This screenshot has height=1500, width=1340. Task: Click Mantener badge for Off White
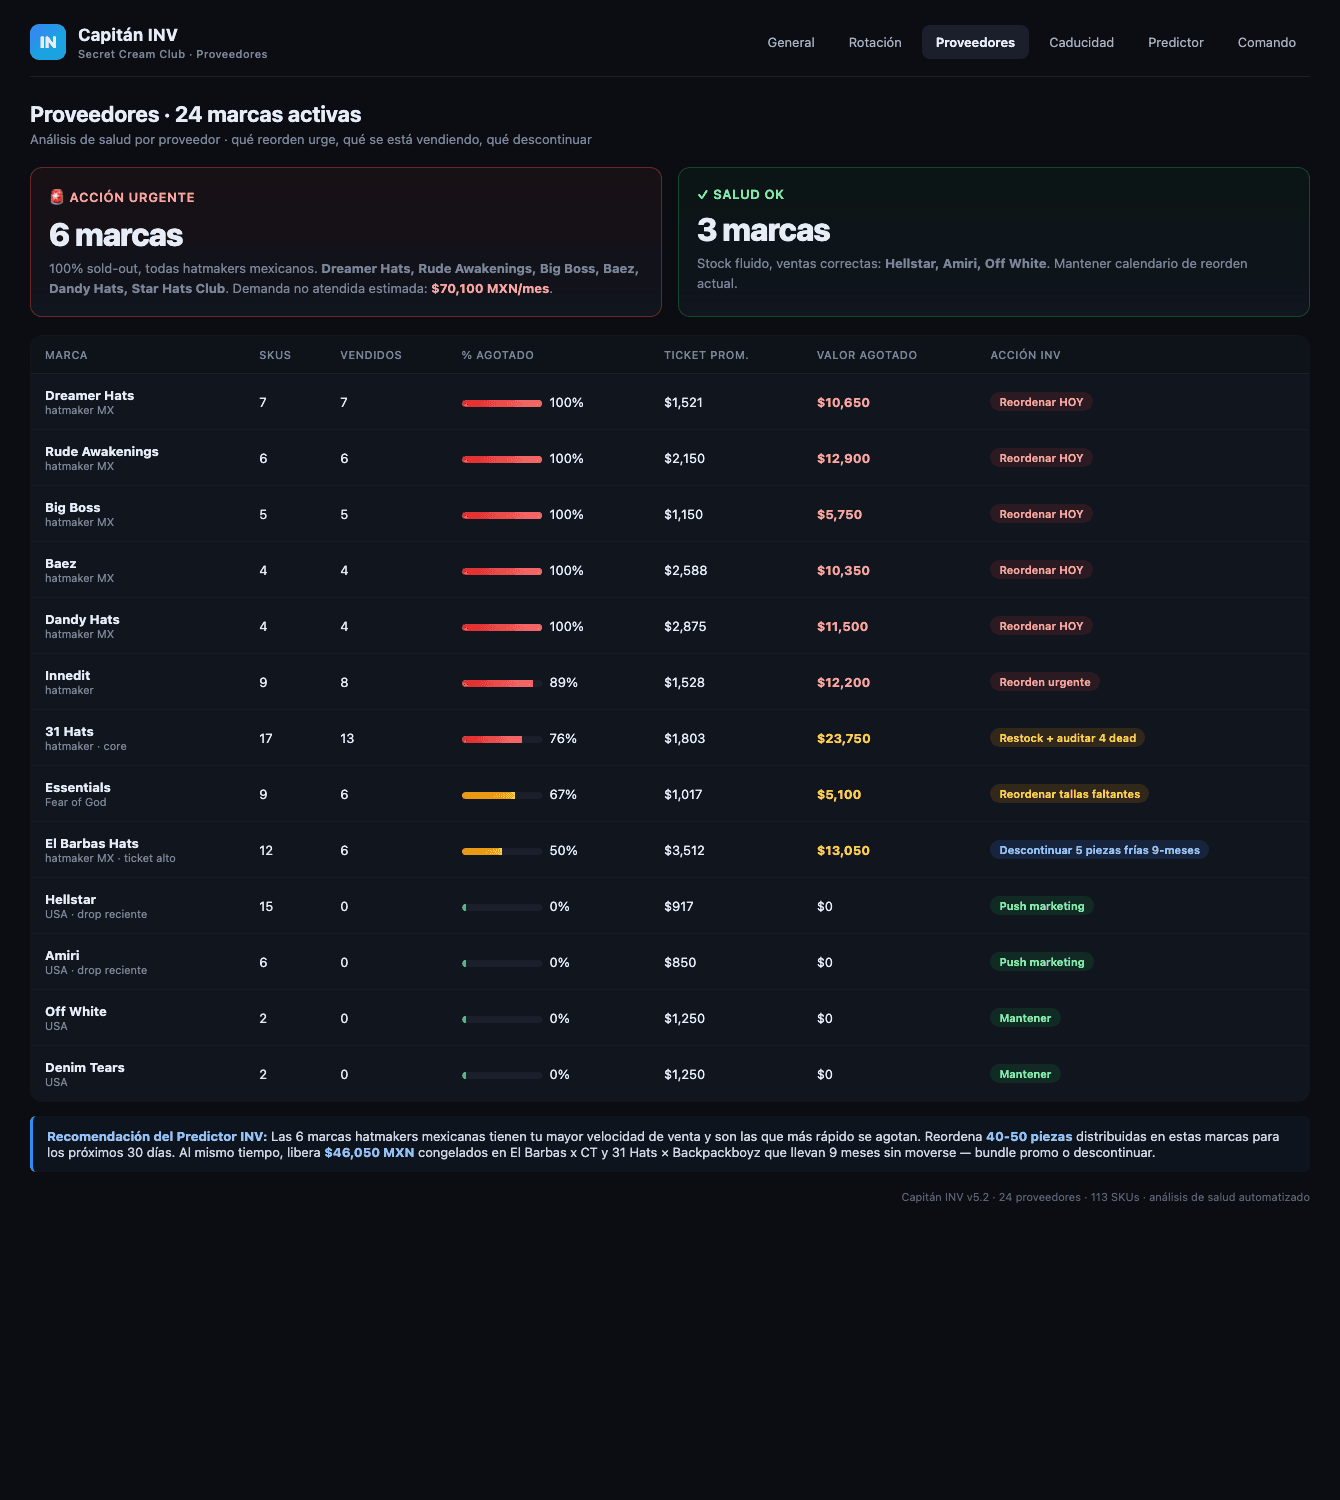coord(1025,1018)
